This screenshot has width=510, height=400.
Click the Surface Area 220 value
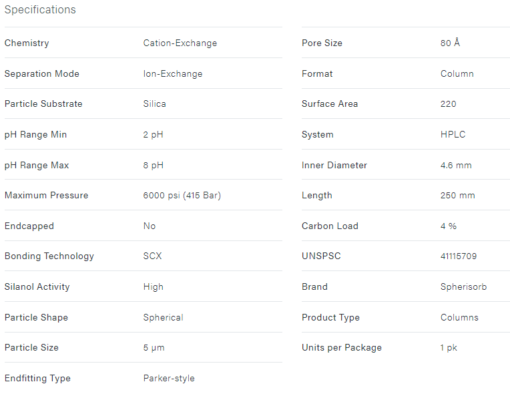(448, 104)
